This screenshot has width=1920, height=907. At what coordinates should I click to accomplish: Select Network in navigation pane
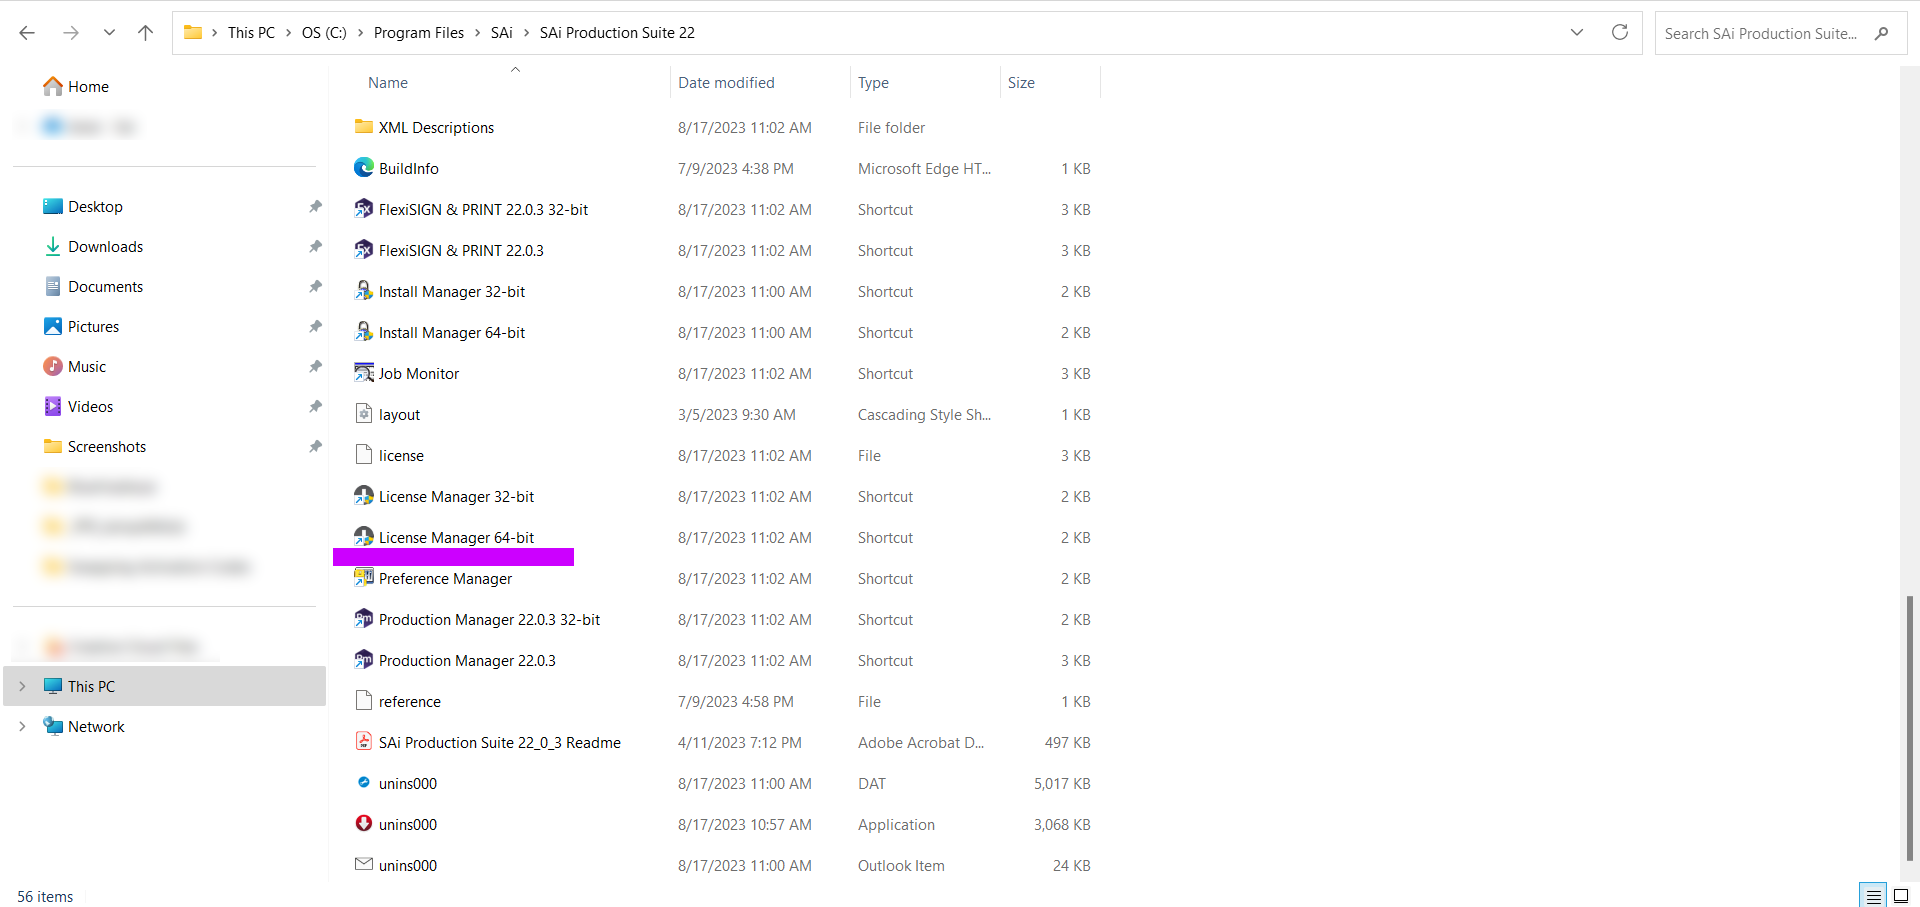pos(96,727)
